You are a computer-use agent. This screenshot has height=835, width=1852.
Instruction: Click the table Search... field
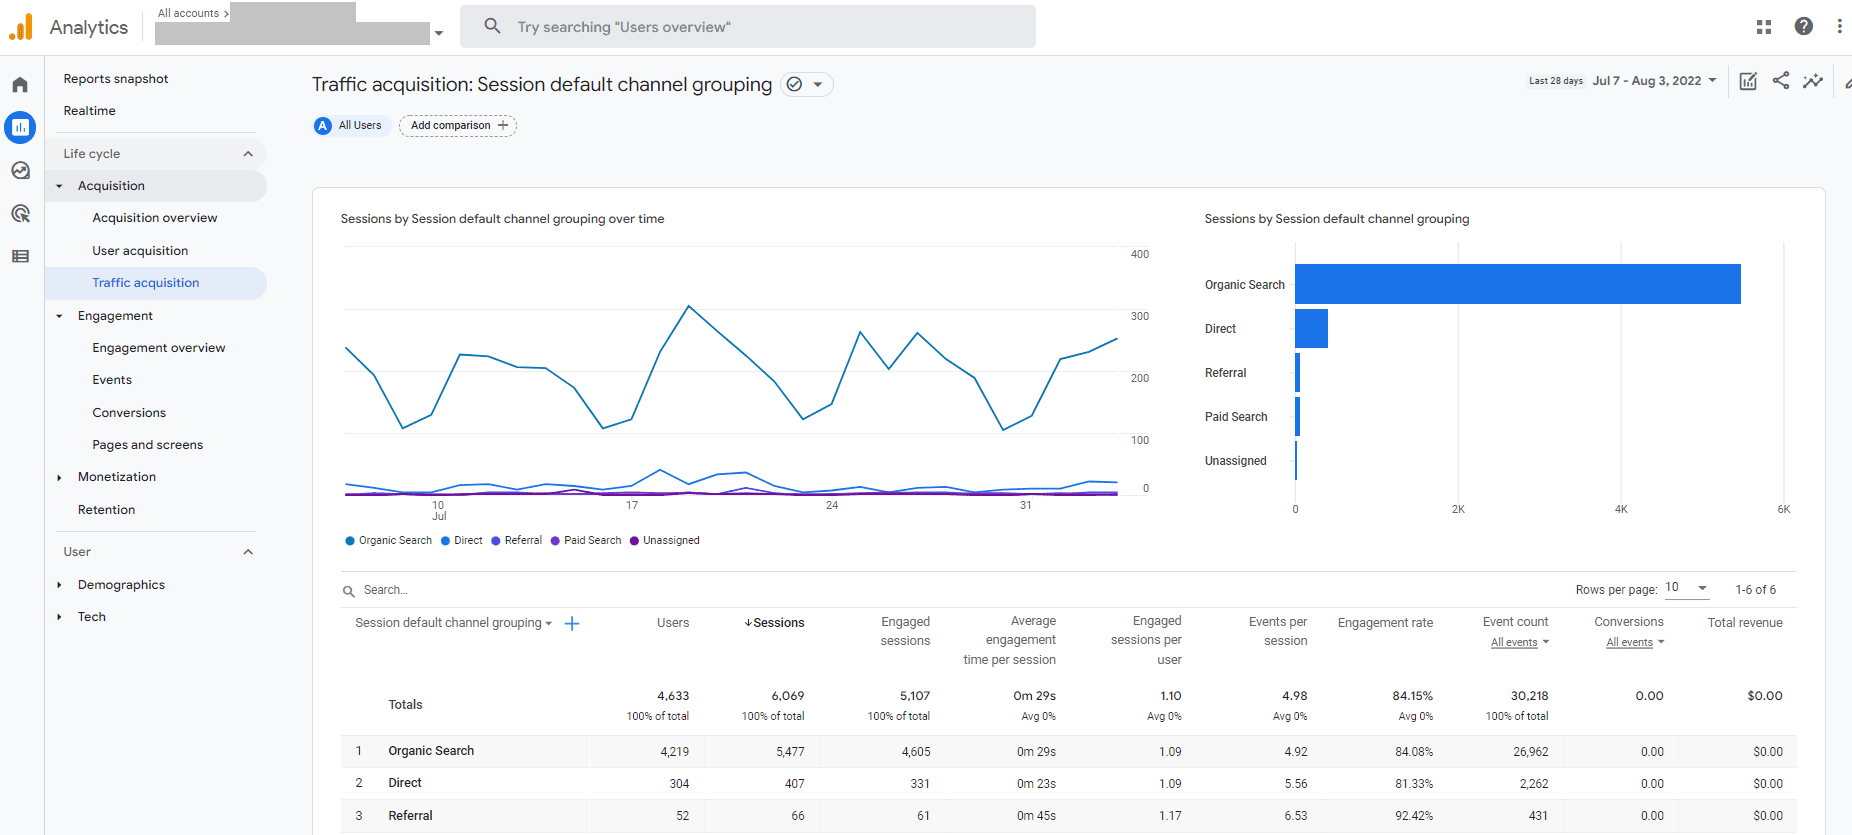click(386, 591)
